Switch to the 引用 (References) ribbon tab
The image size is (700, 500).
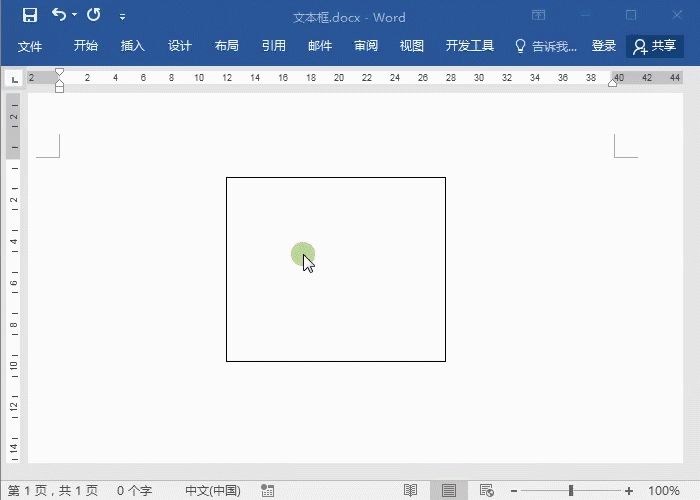[274, 46]
